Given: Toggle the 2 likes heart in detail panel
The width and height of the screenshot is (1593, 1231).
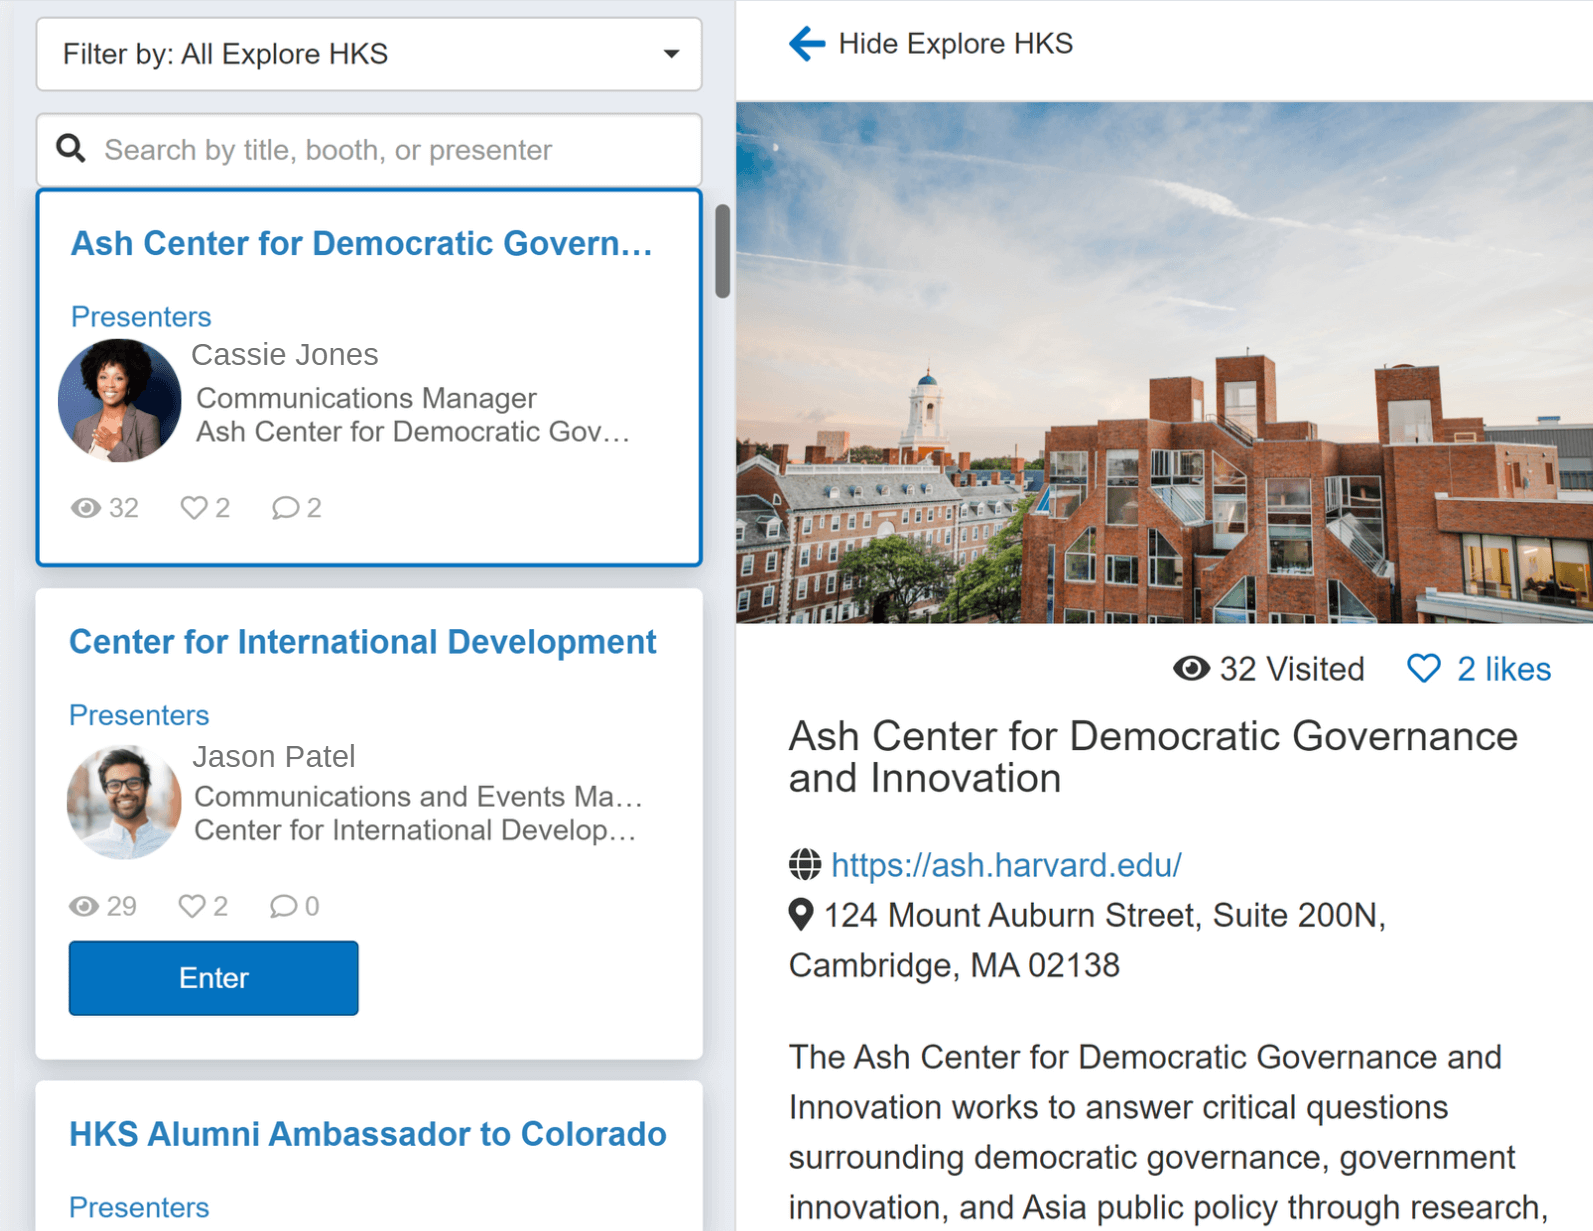Looking at the screenshot, I should coord(1424,668).
